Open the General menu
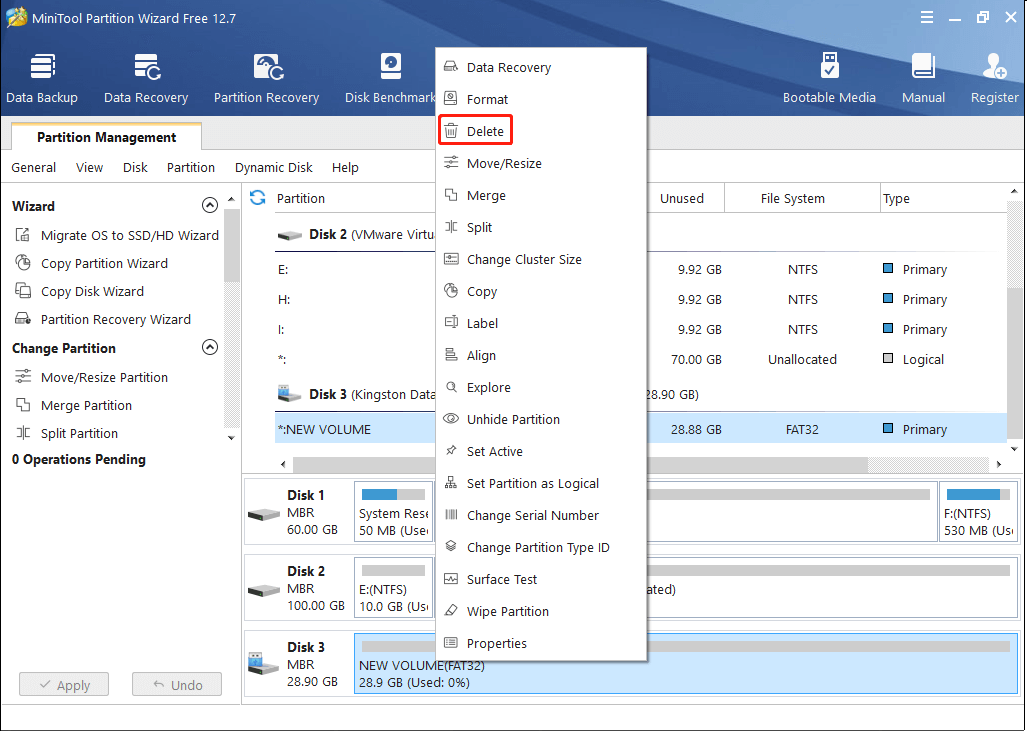1027x731 pixels. [x=33, y=168]
